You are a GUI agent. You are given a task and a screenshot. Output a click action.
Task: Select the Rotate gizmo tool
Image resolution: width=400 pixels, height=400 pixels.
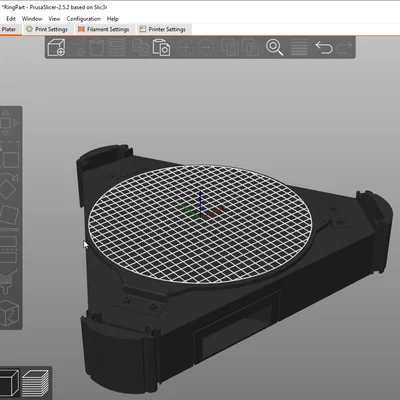8,187
